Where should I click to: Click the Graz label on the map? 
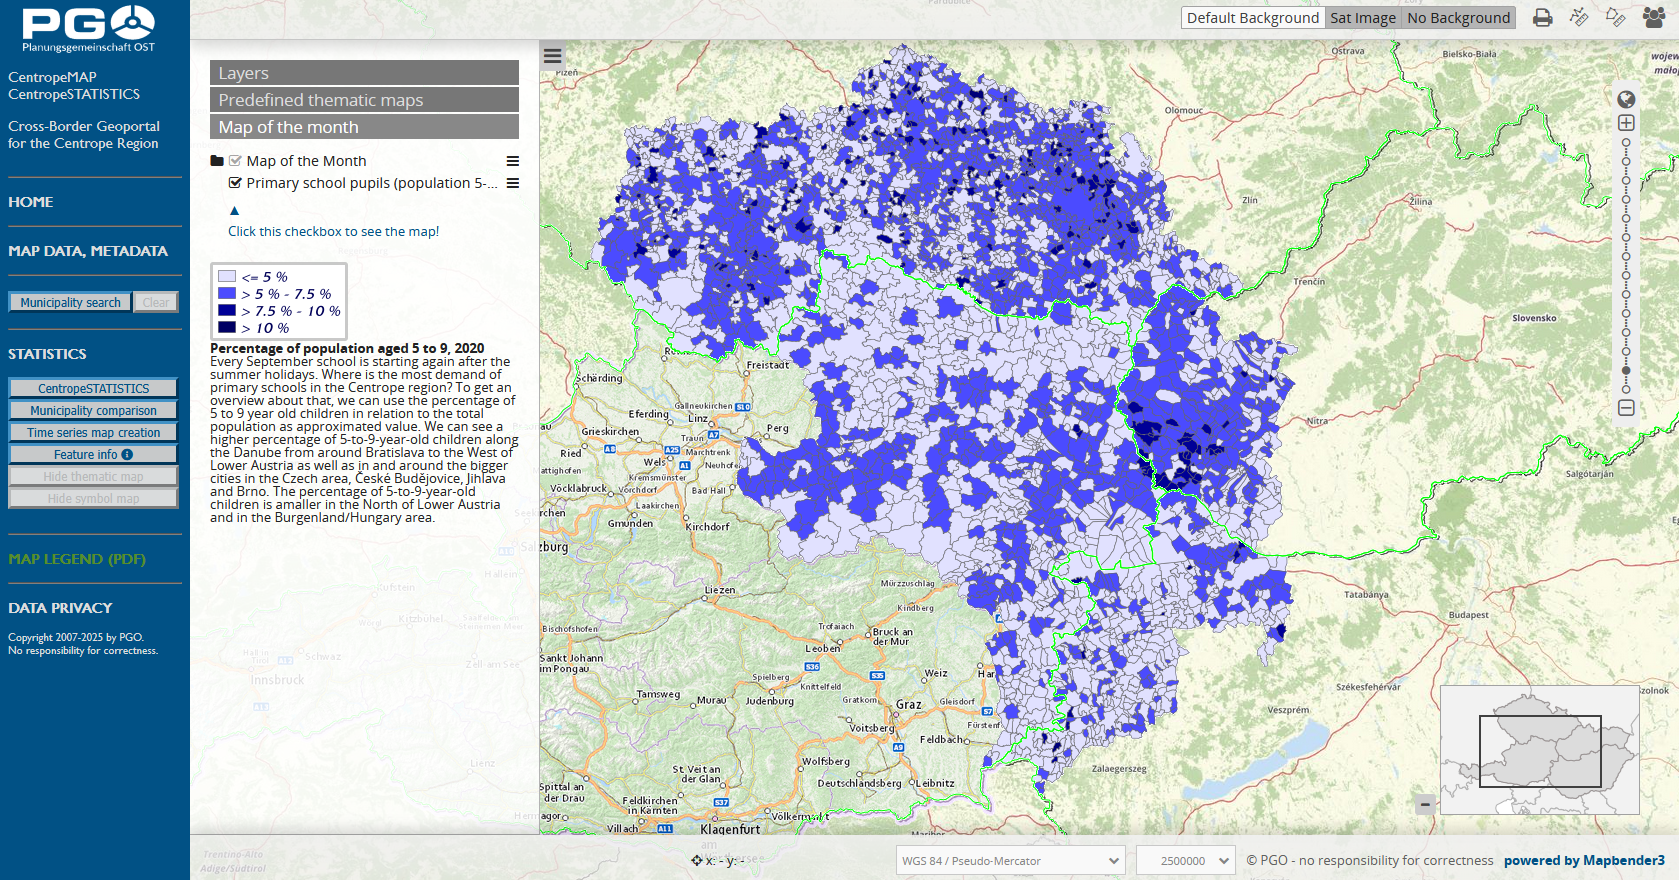[908, 704]
